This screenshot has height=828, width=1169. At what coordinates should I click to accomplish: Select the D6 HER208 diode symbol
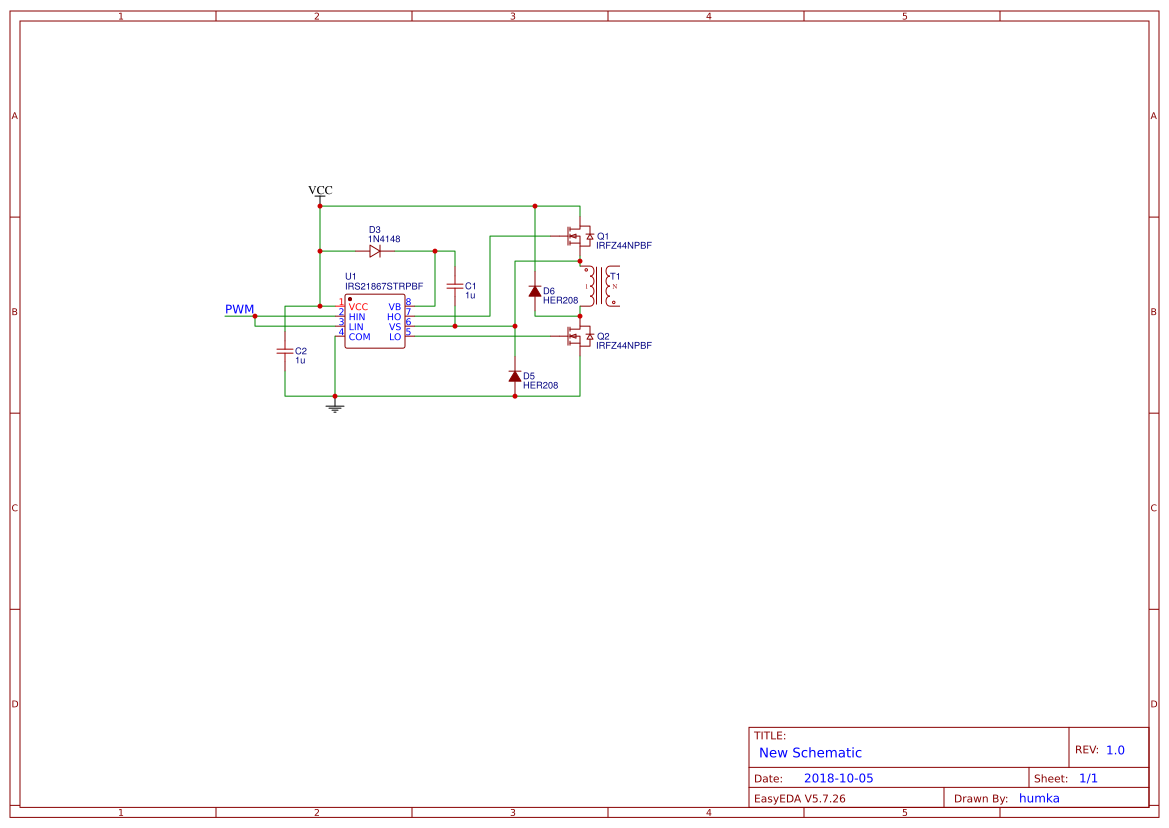(535, 292)
